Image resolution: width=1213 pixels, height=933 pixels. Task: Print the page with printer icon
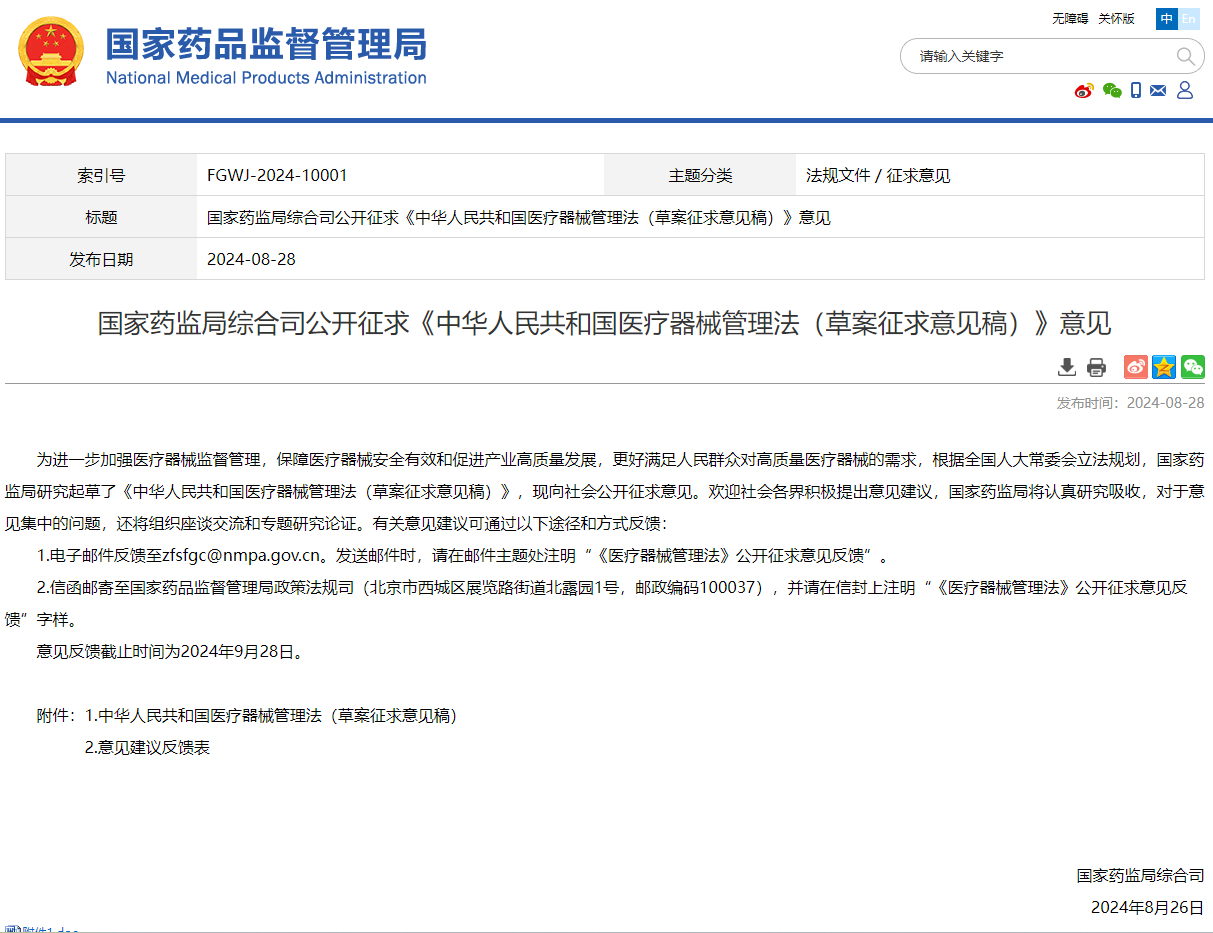pos(1096,367)
